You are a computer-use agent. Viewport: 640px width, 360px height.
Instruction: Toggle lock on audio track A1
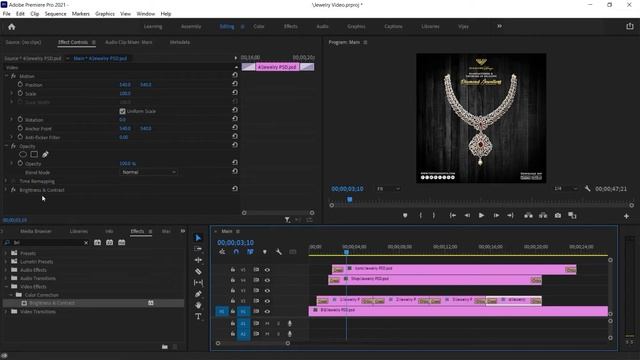[233, 323]
